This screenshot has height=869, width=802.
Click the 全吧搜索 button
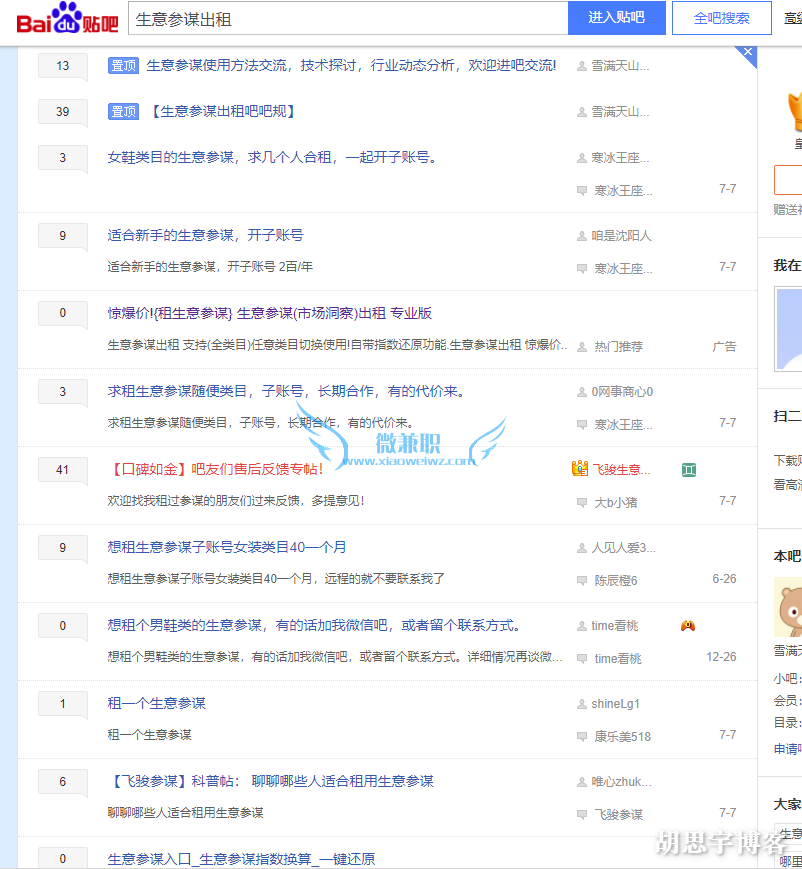(721, 18)
